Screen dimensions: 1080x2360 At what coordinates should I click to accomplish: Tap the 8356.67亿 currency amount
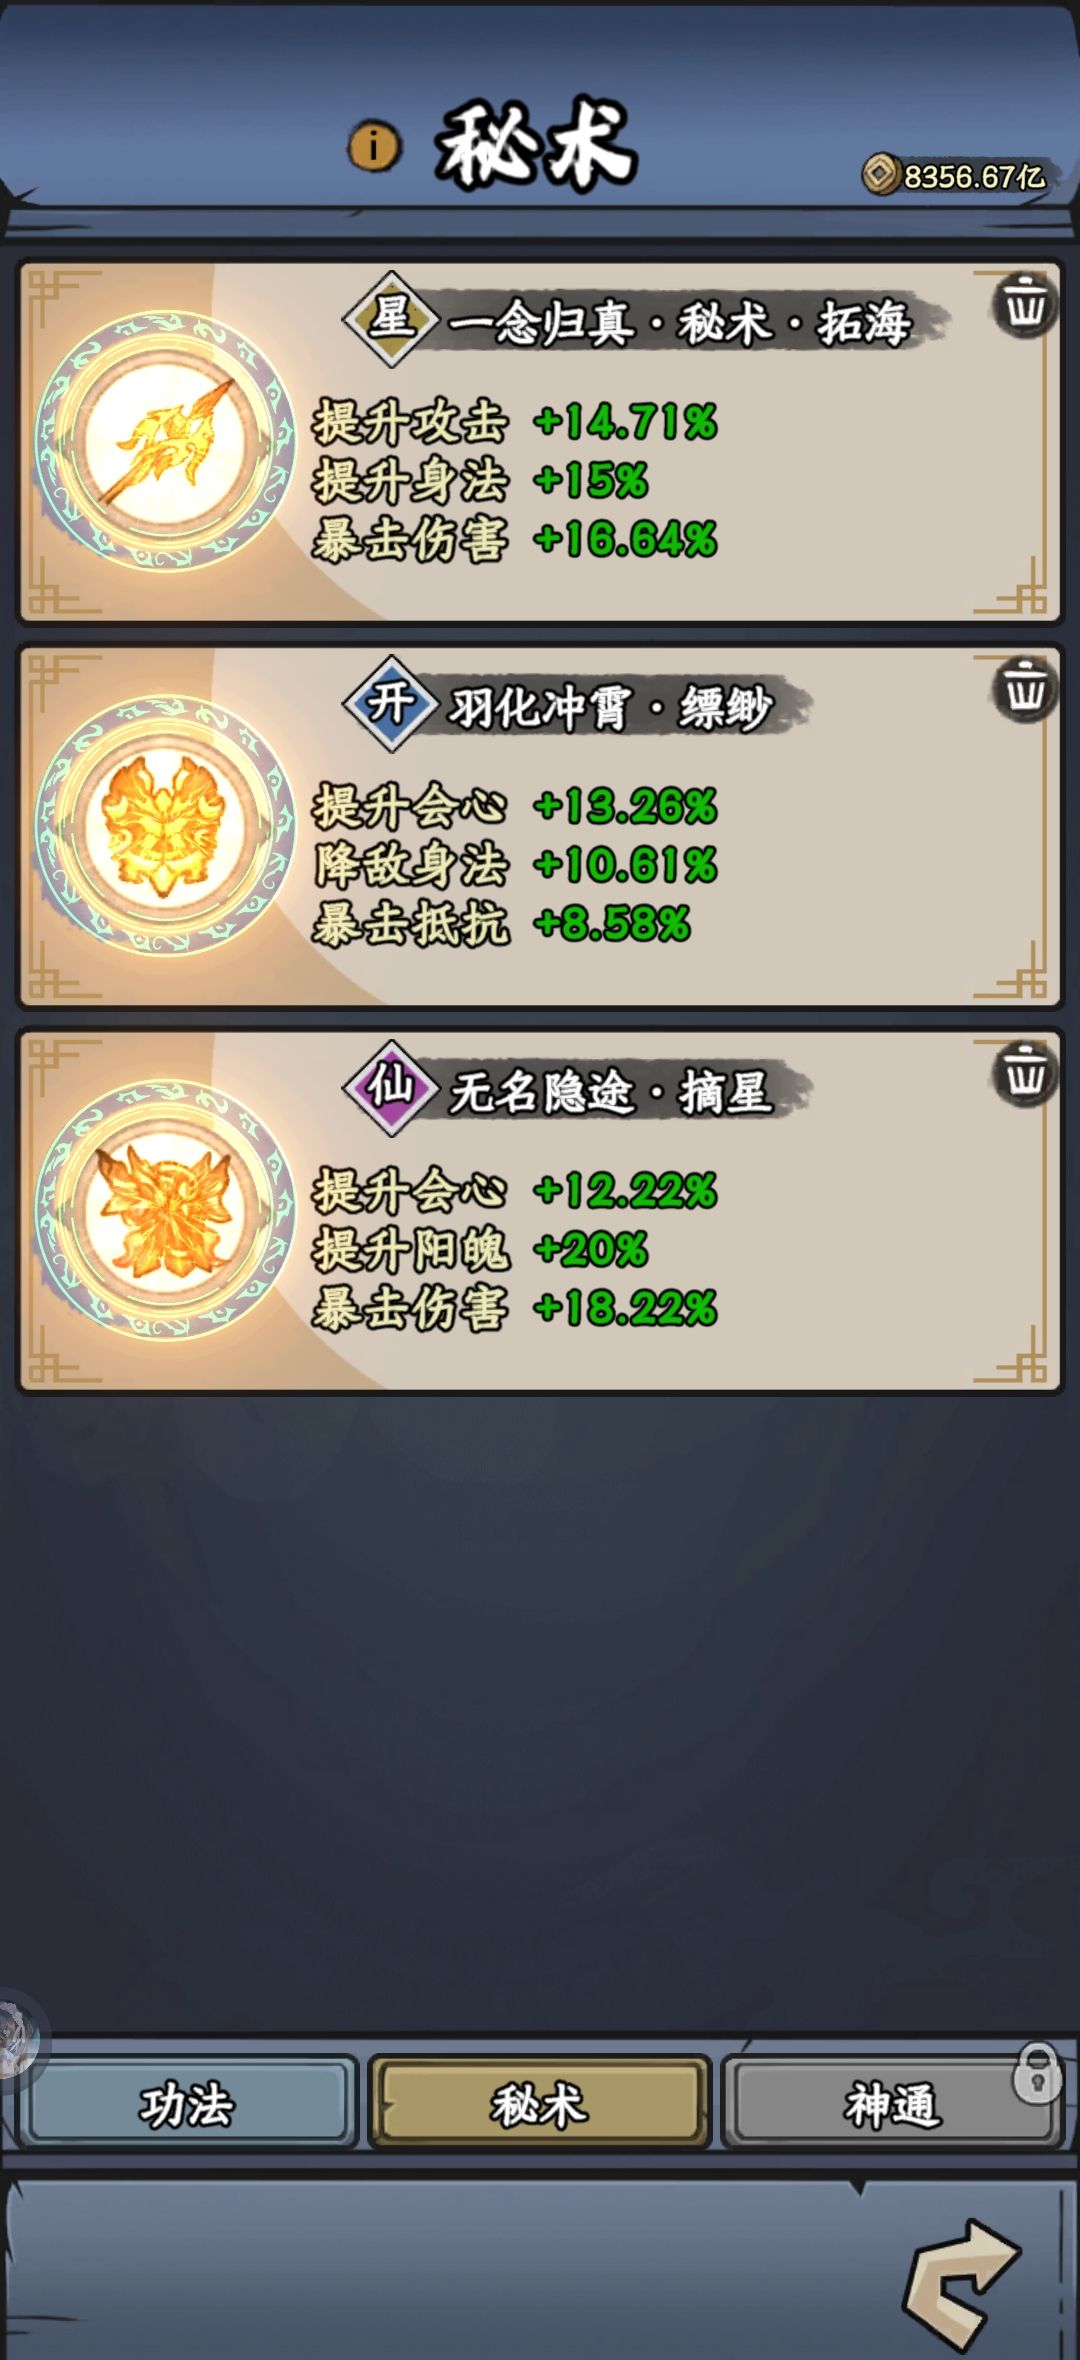click(974, 177)
